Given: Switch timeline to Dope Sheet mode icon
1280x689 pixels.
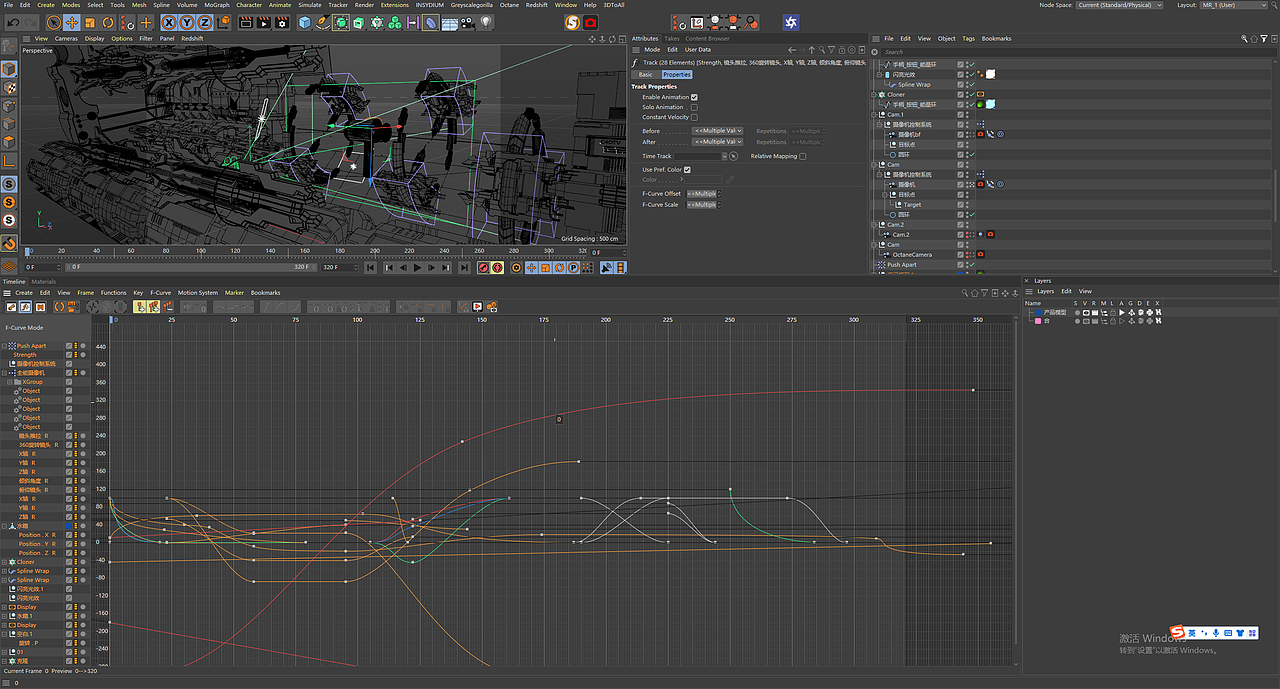Looking at the screenshot, I should coord(12,306).
